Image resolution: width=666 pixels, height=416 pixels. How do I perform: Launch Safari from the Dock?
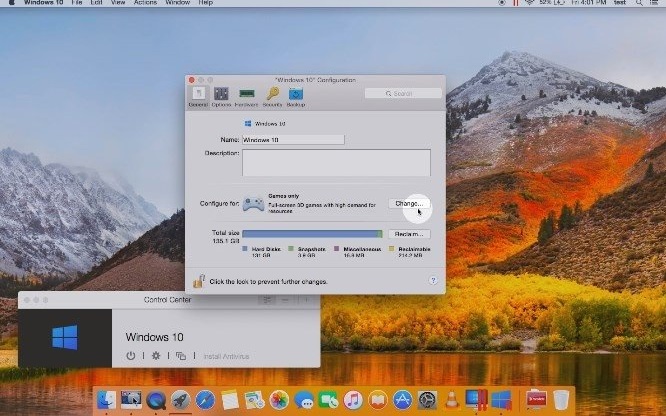point(205,400)
